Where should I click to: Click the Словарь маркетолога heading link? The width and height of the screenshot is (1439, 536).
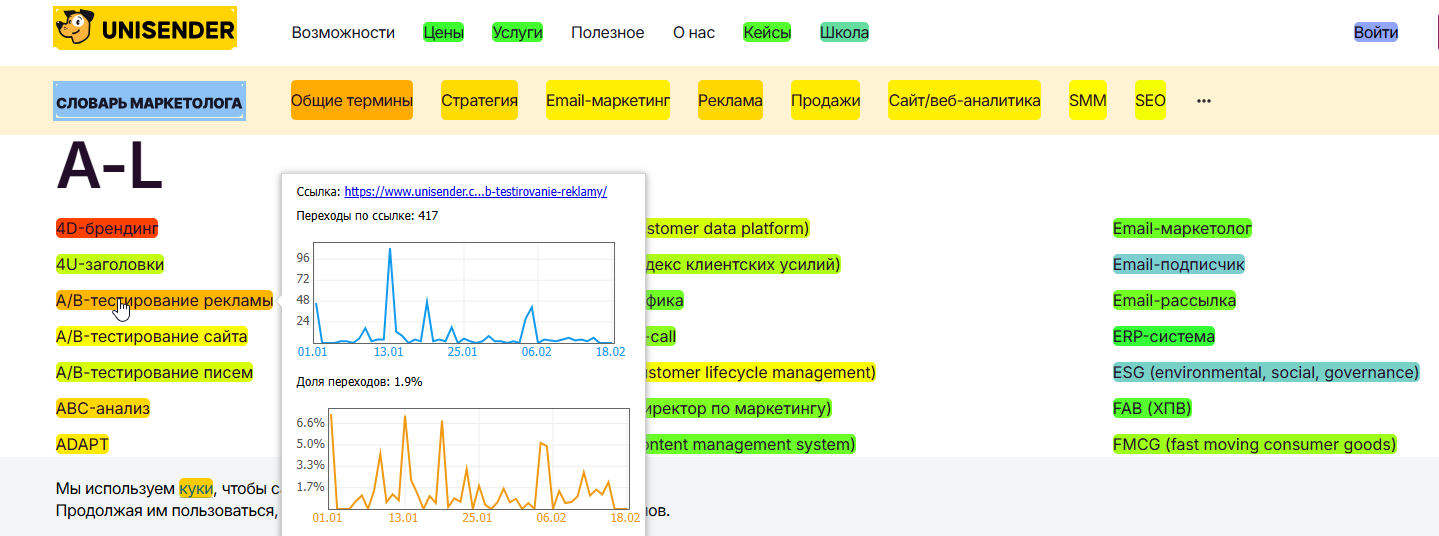click(x=149, y=102)
